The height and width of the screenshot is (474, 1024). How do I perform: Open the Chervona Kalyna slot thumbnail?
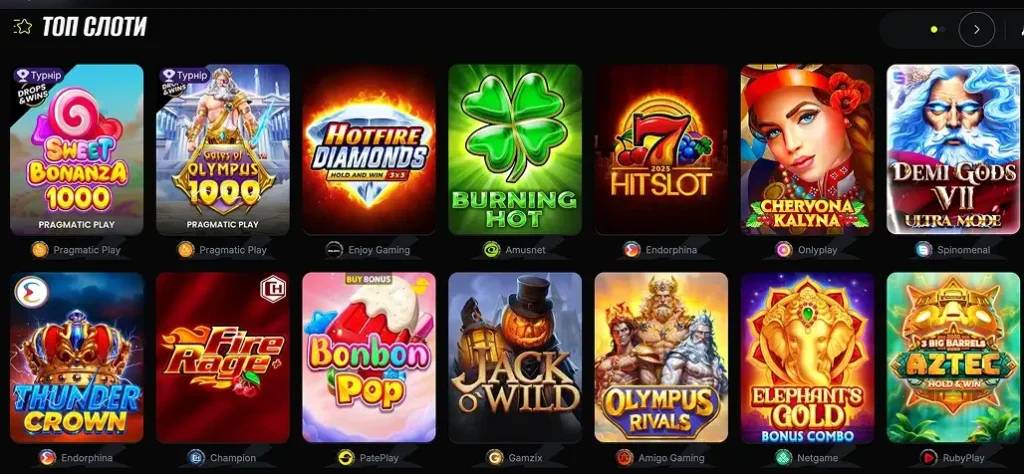(807, 149)
